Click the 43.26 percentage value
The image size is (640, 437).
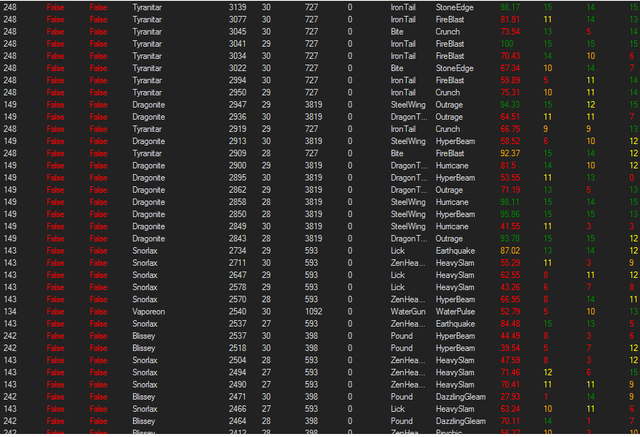pos(510,287)
